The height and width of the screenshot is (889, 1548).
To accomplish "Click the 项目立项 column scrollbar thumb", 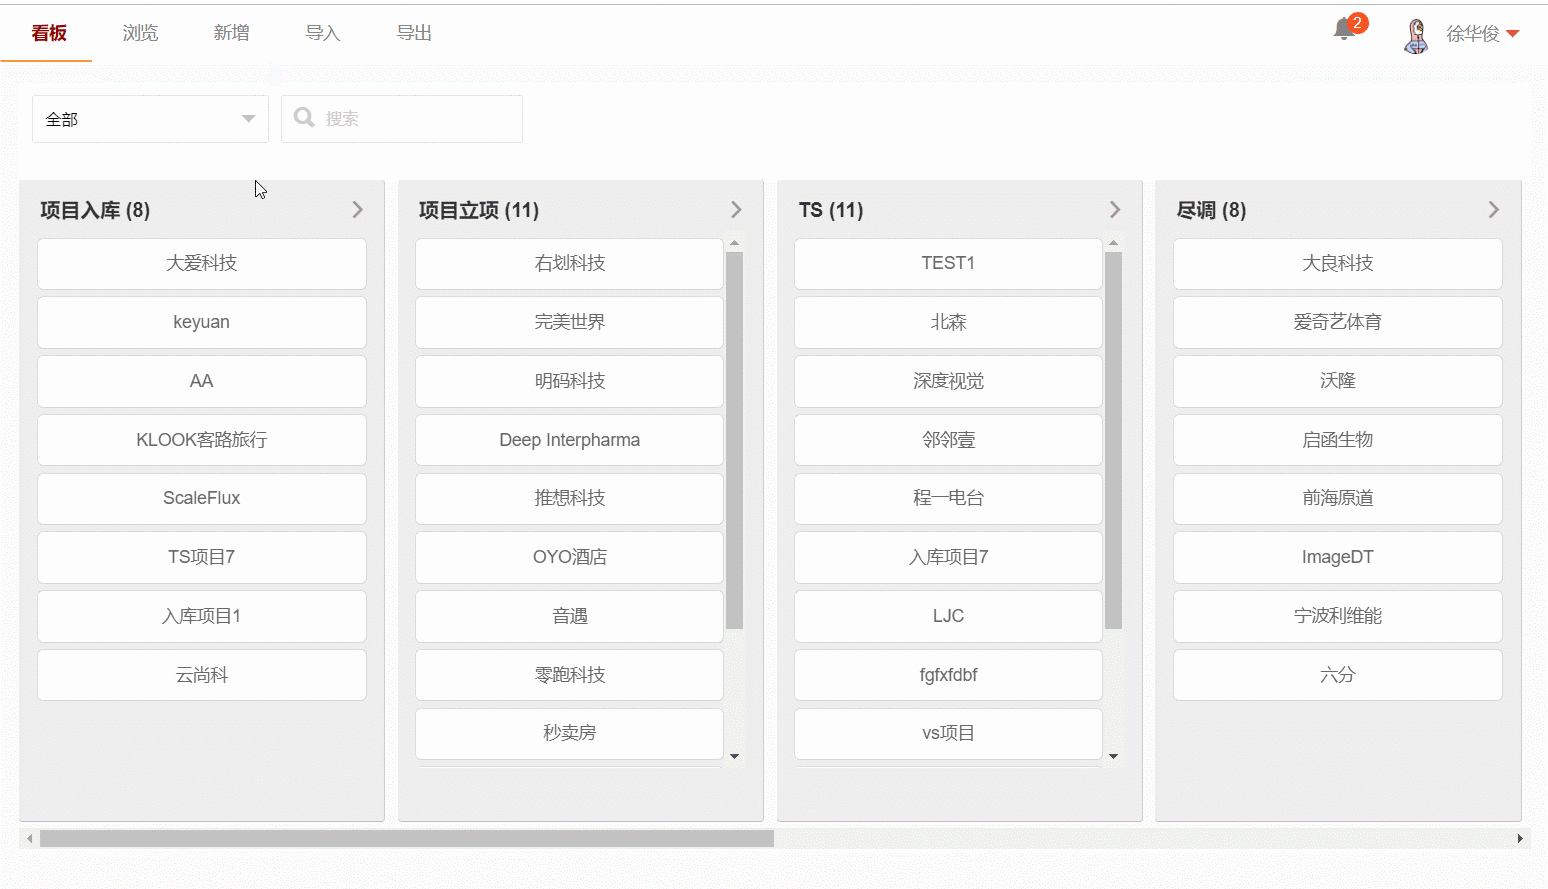I will [734, 440].
